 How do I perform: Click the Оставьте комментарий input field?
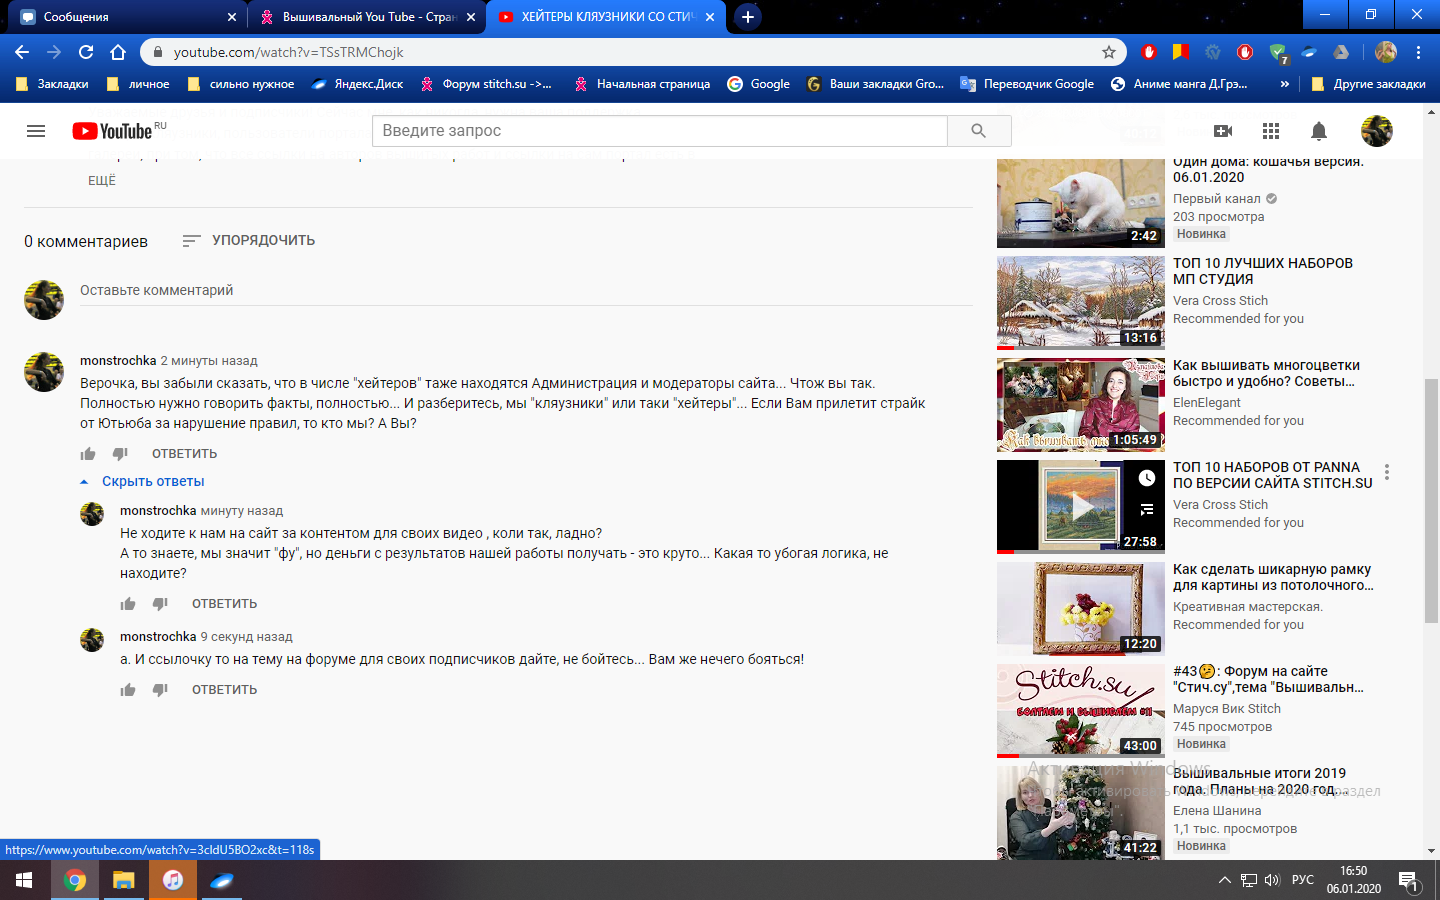tap(520, 290)
